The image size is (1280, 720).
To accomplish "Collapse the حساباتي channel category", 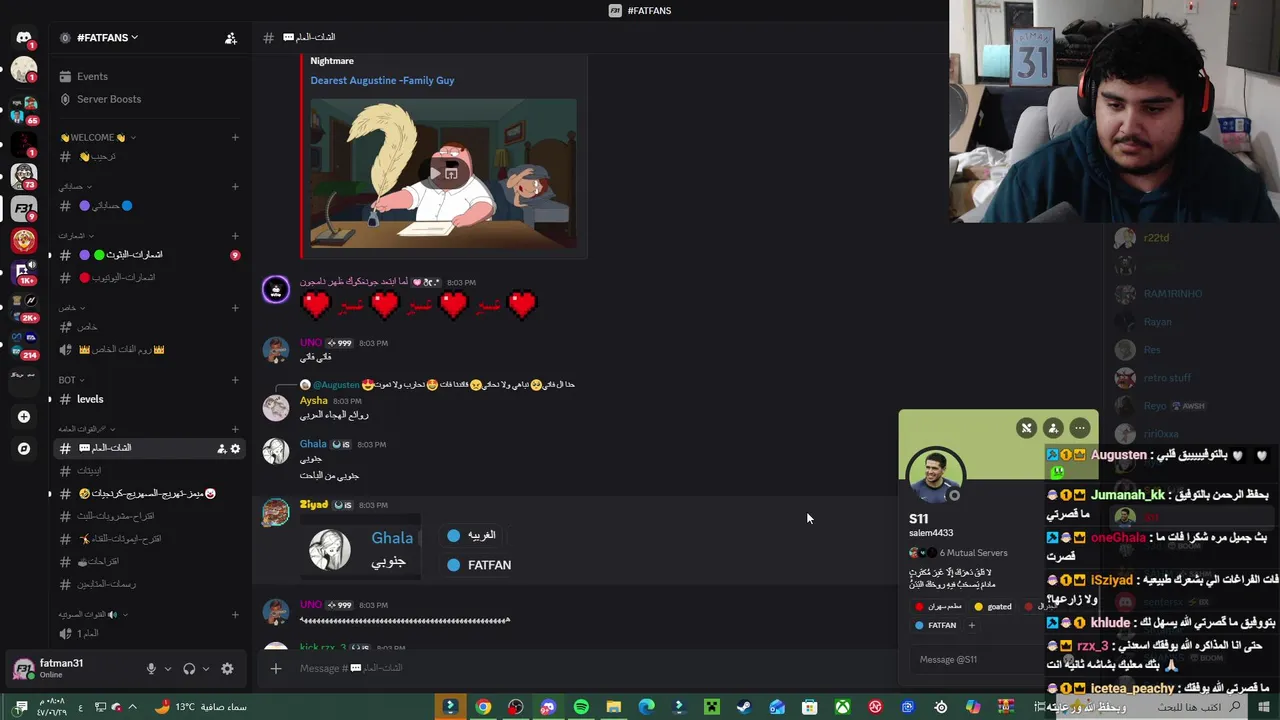I will (x=75, y=186).
